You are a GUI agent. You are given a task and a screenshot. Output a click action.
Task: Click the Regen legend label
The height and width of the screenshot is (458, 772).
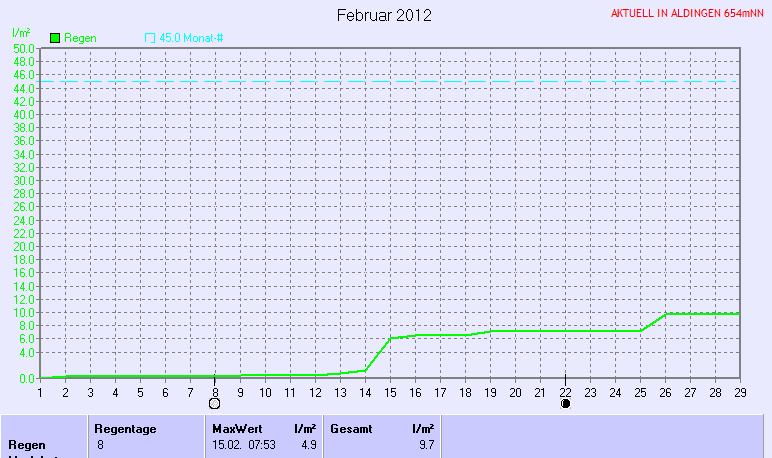80,38
